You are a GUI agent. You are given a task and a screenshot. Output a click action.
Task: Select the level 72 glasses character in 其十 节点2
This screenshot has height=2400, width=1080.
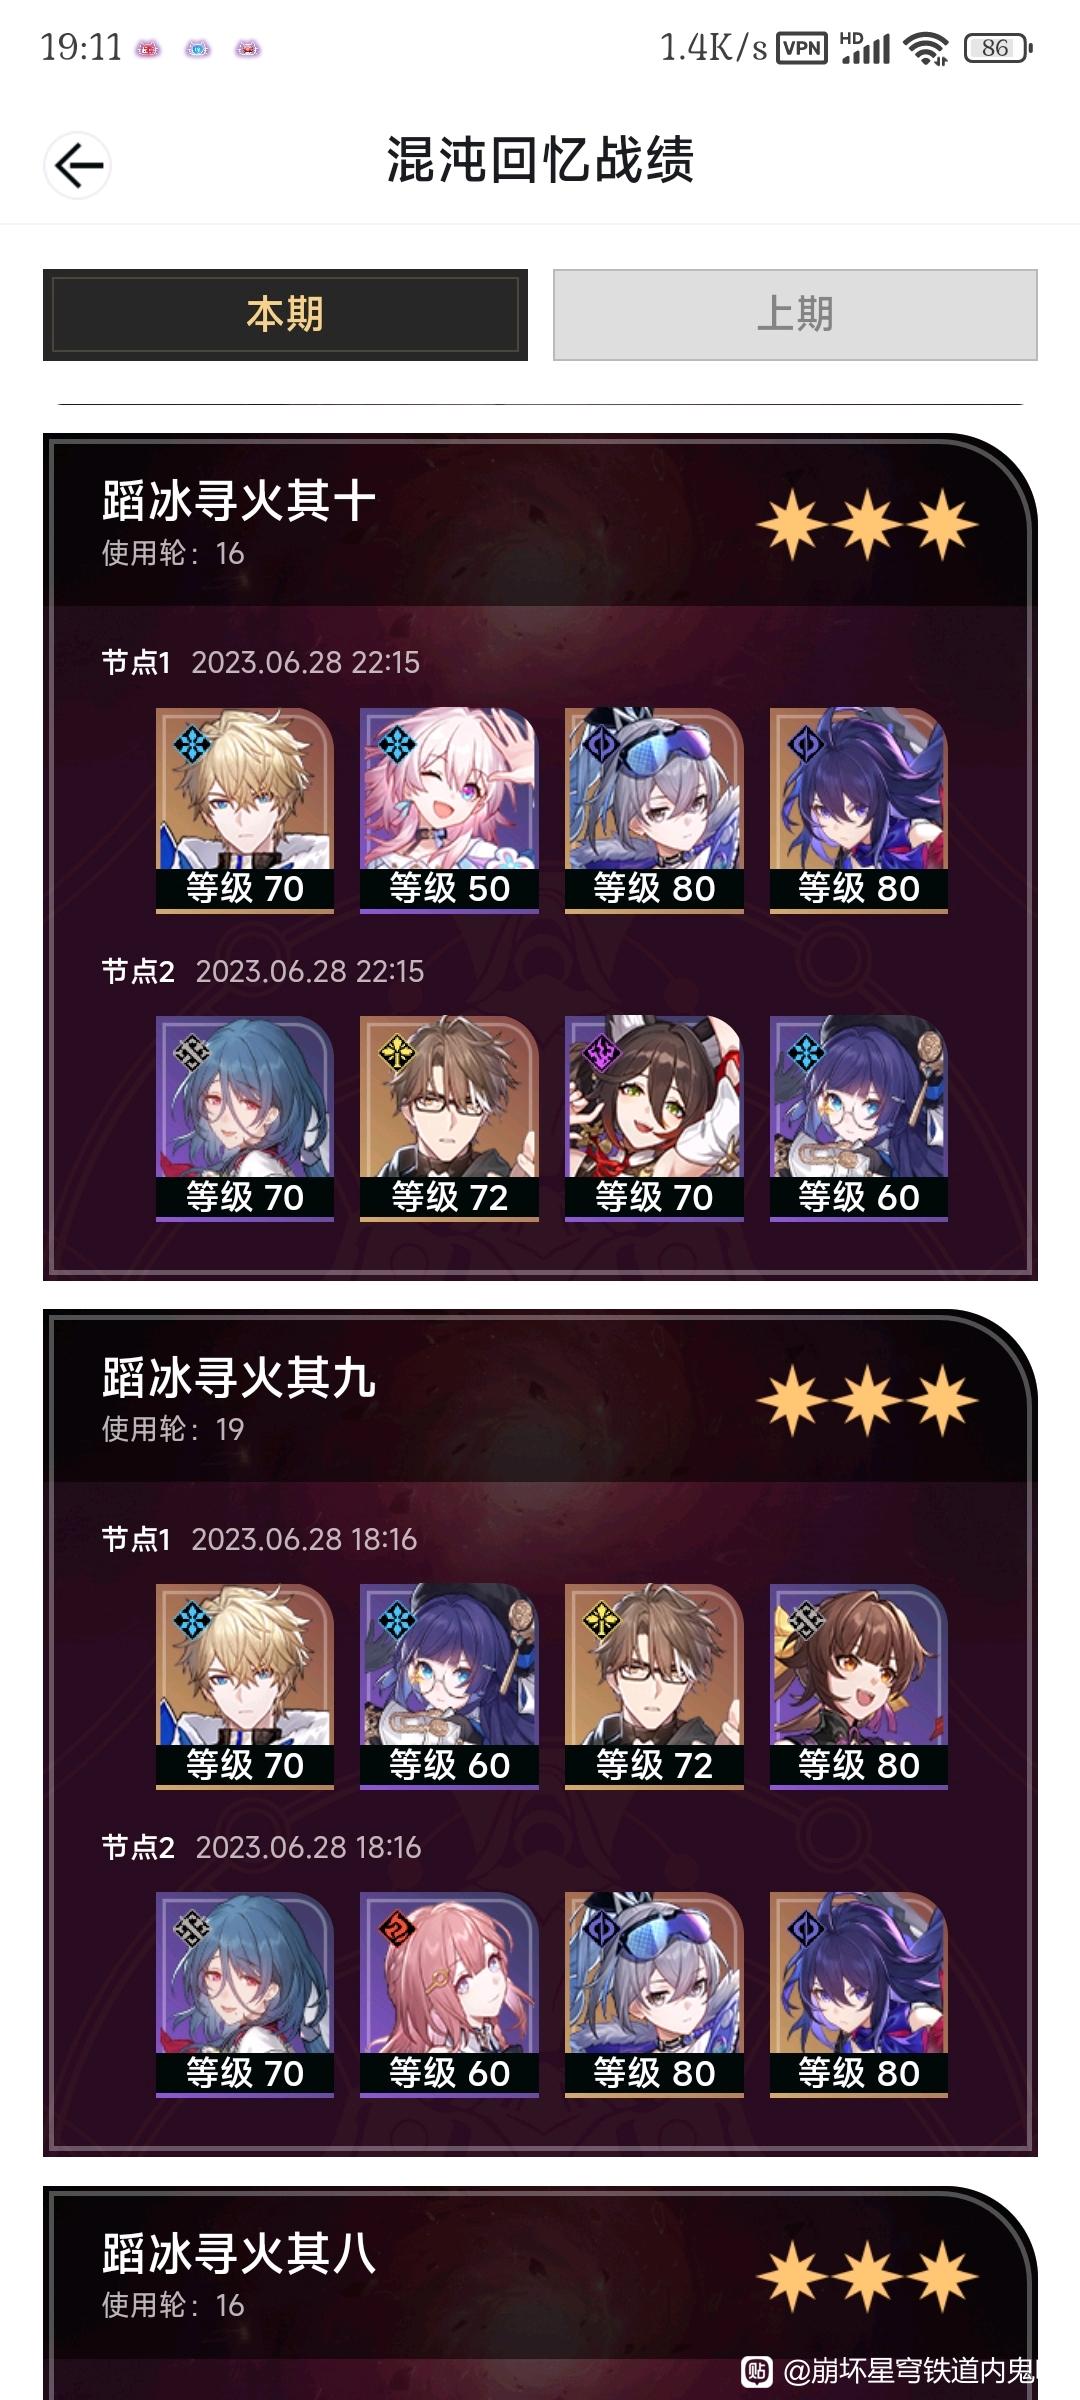pyautogui.click(x=449, y=1118)
